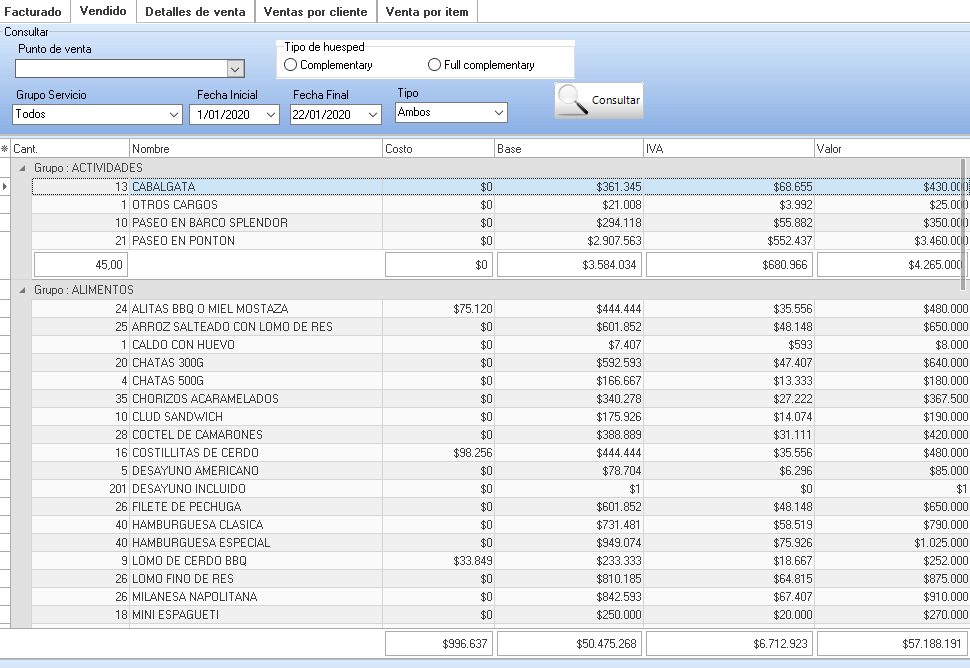The height and width of the screenshot is (668, 970).
Task: Expand the Tipo dropdown showing Ambos
Action: (499, 113)
